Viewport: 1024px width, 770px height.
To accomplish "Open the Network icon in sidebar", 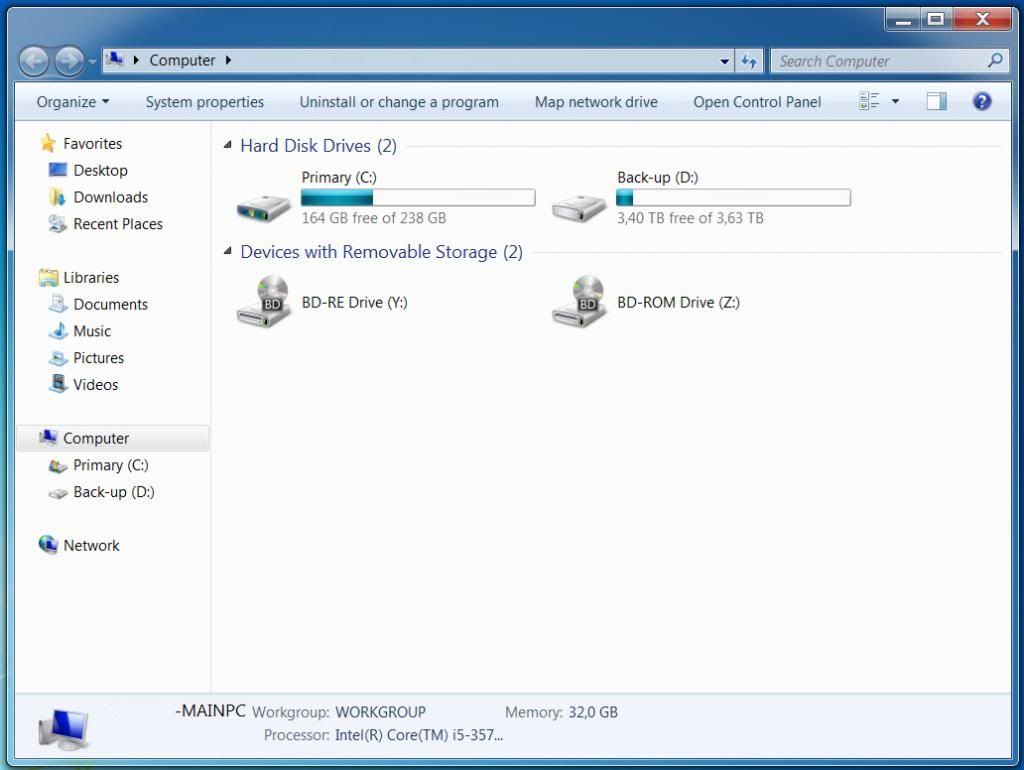I will [x=48, y=545].
